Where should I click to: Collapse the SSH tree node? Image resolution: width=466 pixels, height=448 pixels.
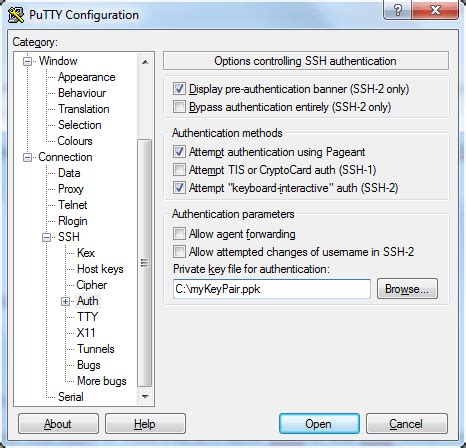[x=47, y=237]
